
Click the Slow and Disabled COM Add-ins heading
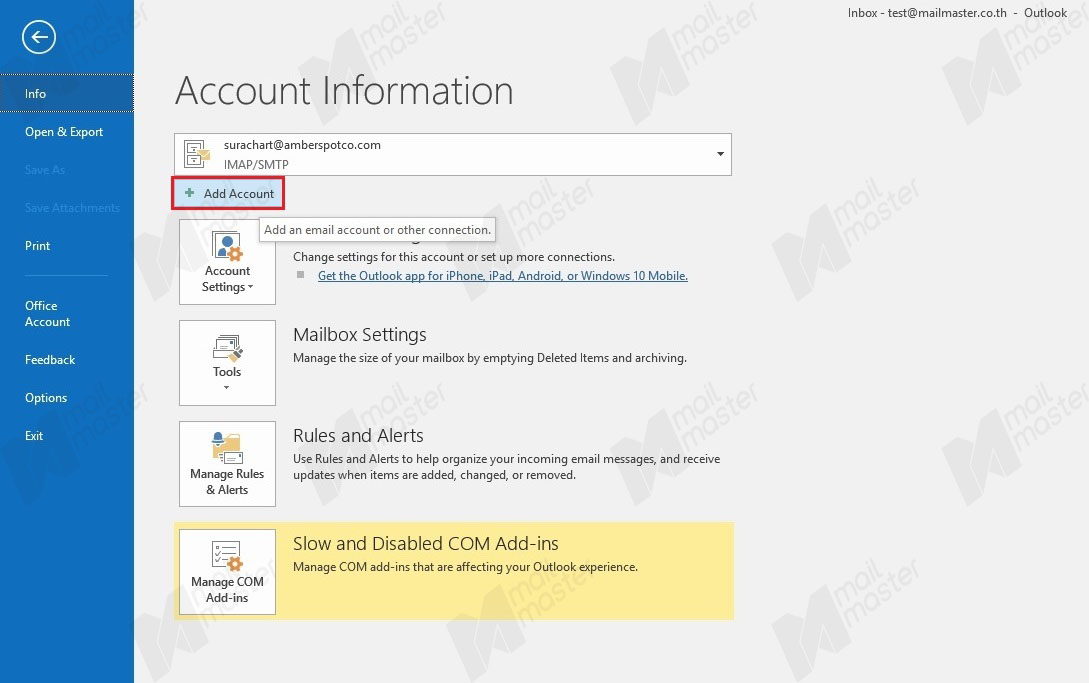click(x=426, y=543)
